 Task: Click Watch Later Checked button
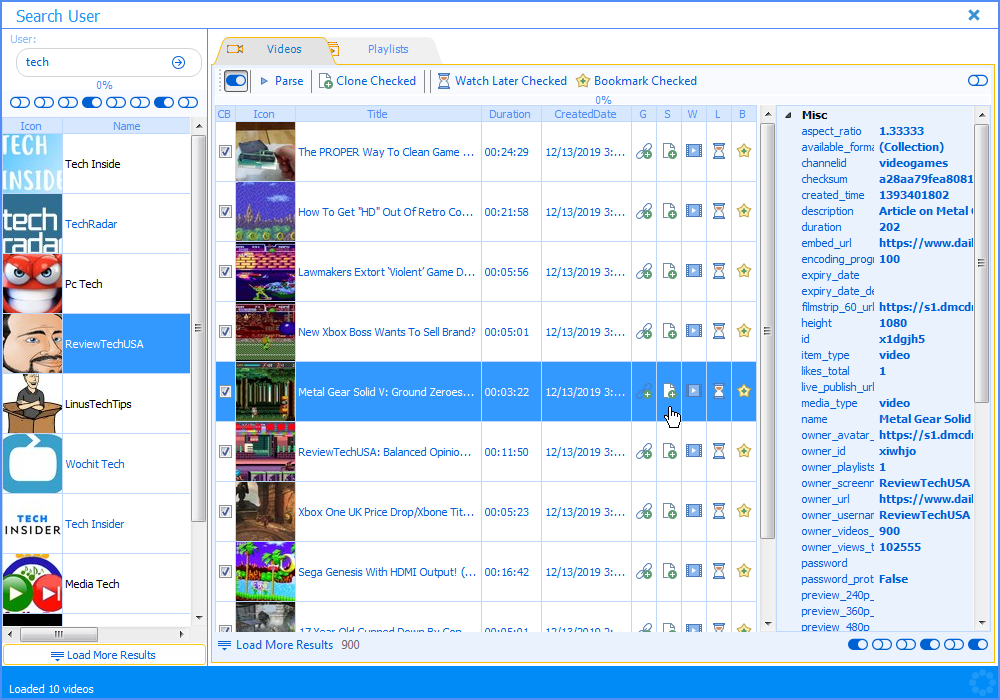tap(503, 81)
